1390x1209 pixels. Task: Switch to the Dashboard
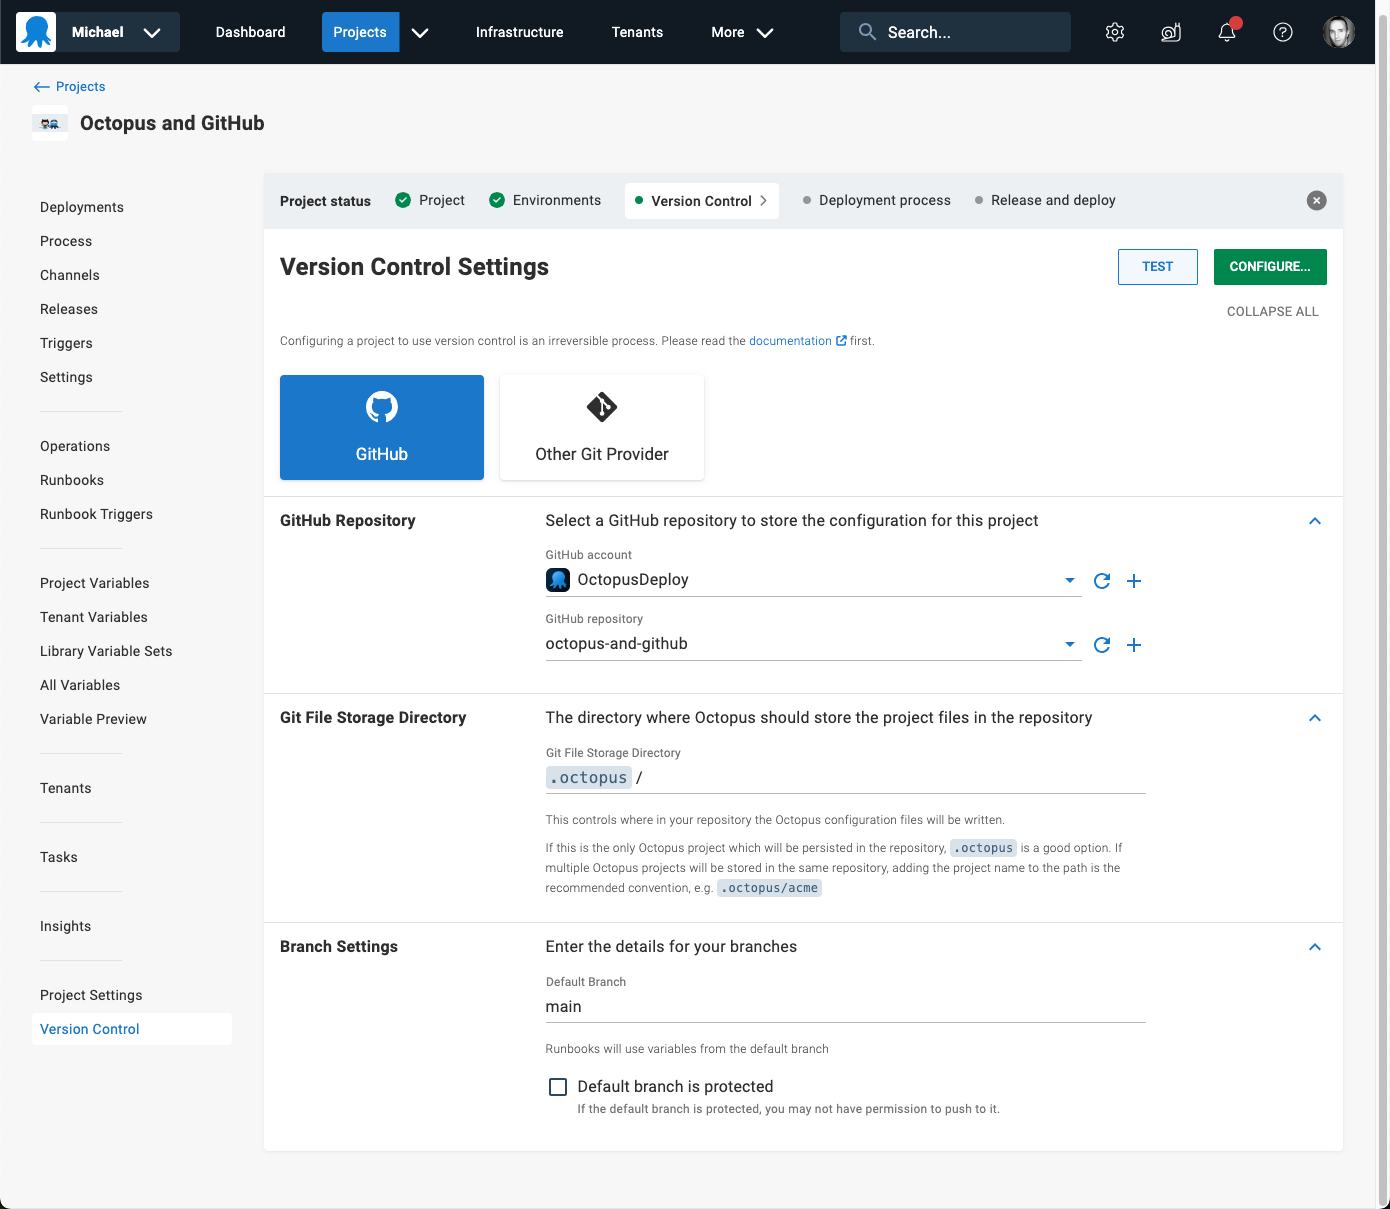tap(250, 32)
